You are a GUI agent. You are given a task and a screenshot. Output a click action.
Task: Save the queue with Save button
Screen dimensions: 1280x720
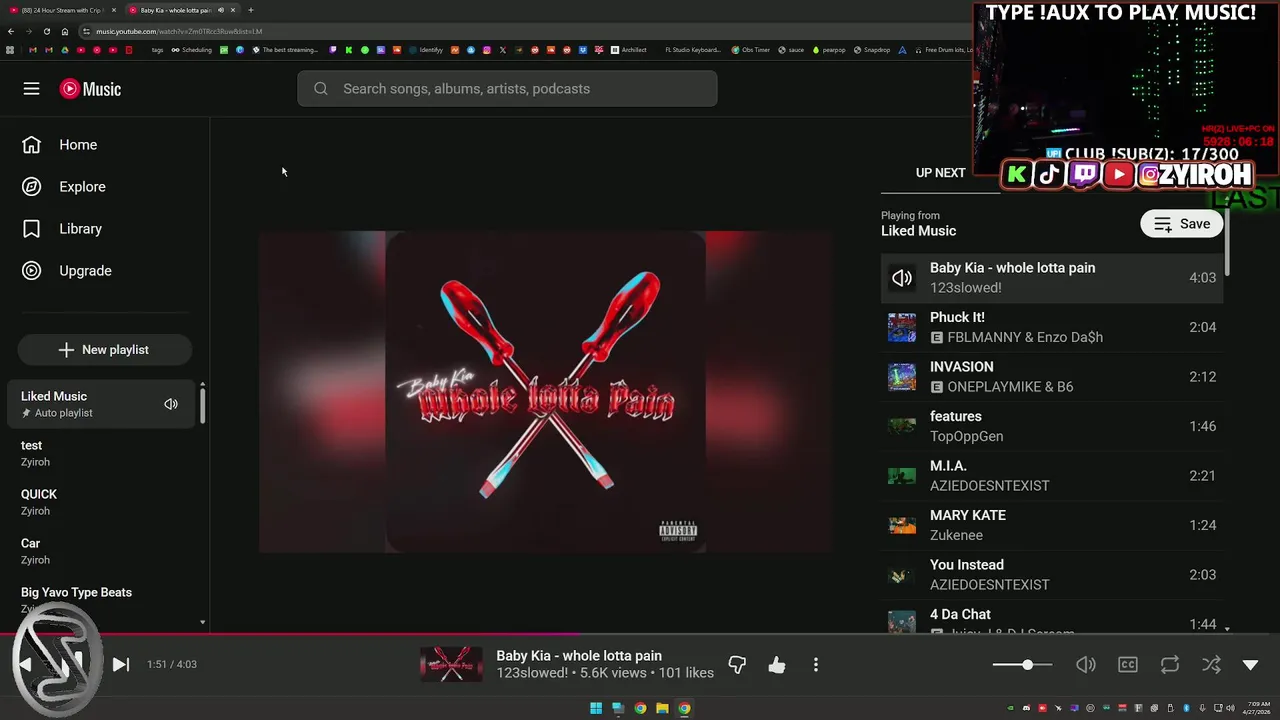(x=1182, y=224)
